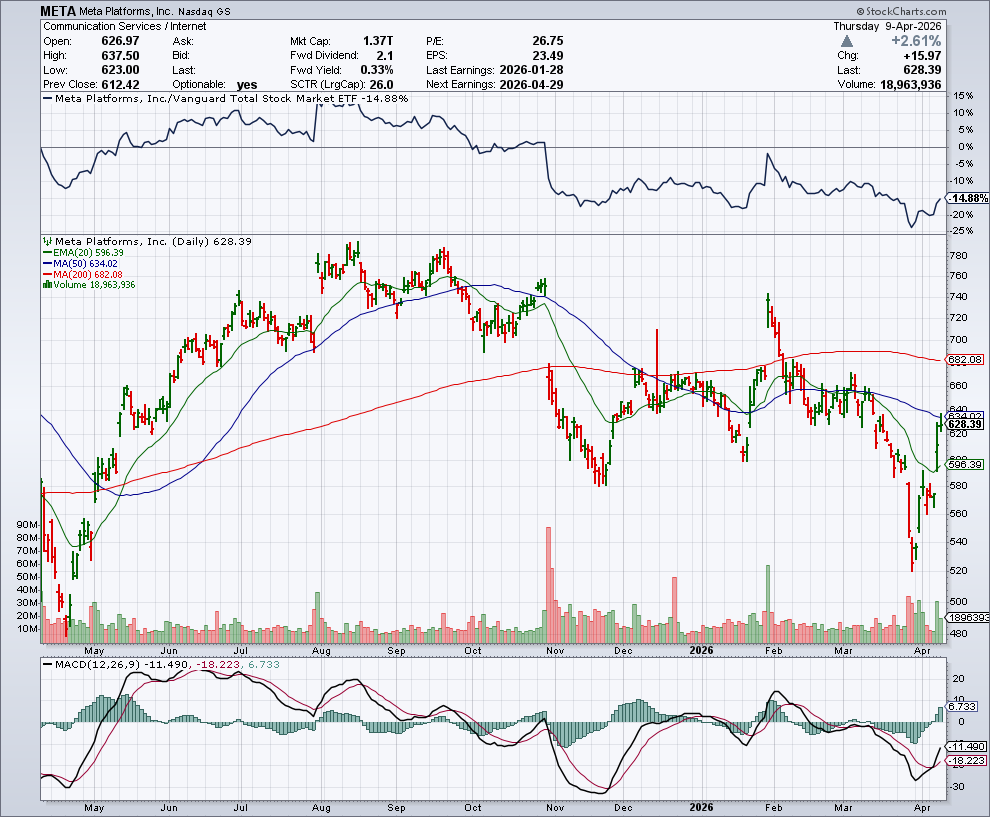The width and height of the screenshot is (990, 817).
Task: Click the green Volume 18,963,936 legend entry
Action: click(88, 285)
